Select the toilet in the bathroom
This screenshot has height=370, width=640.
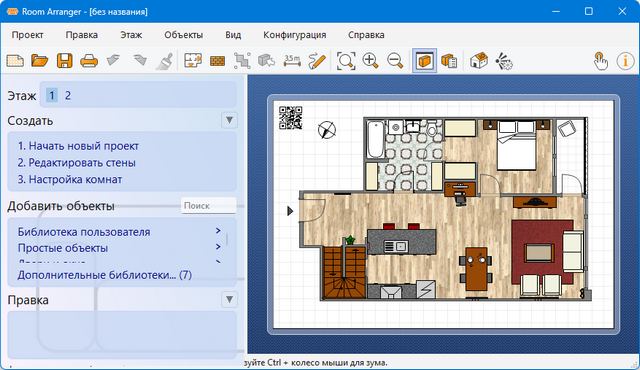pyautogui.click(x=432, y=127)
